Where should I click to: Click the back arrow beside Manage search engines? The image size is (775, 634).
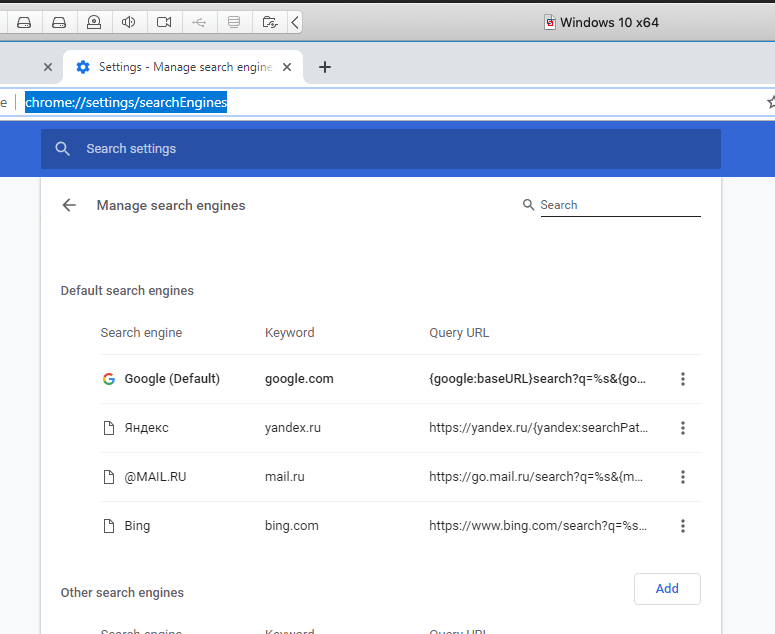69,205
